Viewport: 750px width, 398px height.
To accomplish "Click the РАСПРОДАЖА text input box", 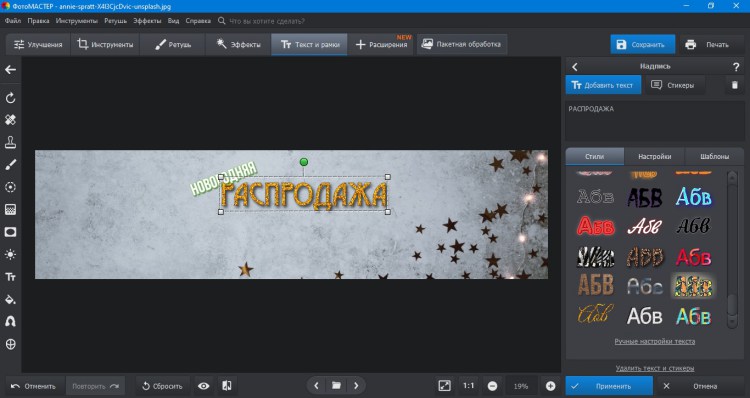I will coord(655,121).
